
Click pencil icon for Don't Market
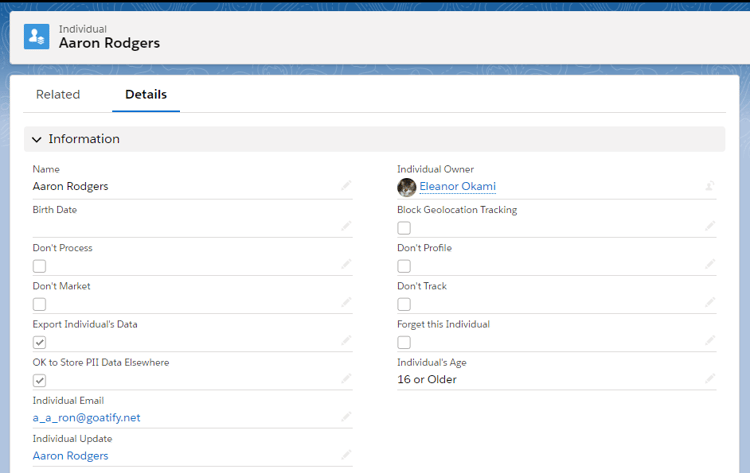coord(346,302)
